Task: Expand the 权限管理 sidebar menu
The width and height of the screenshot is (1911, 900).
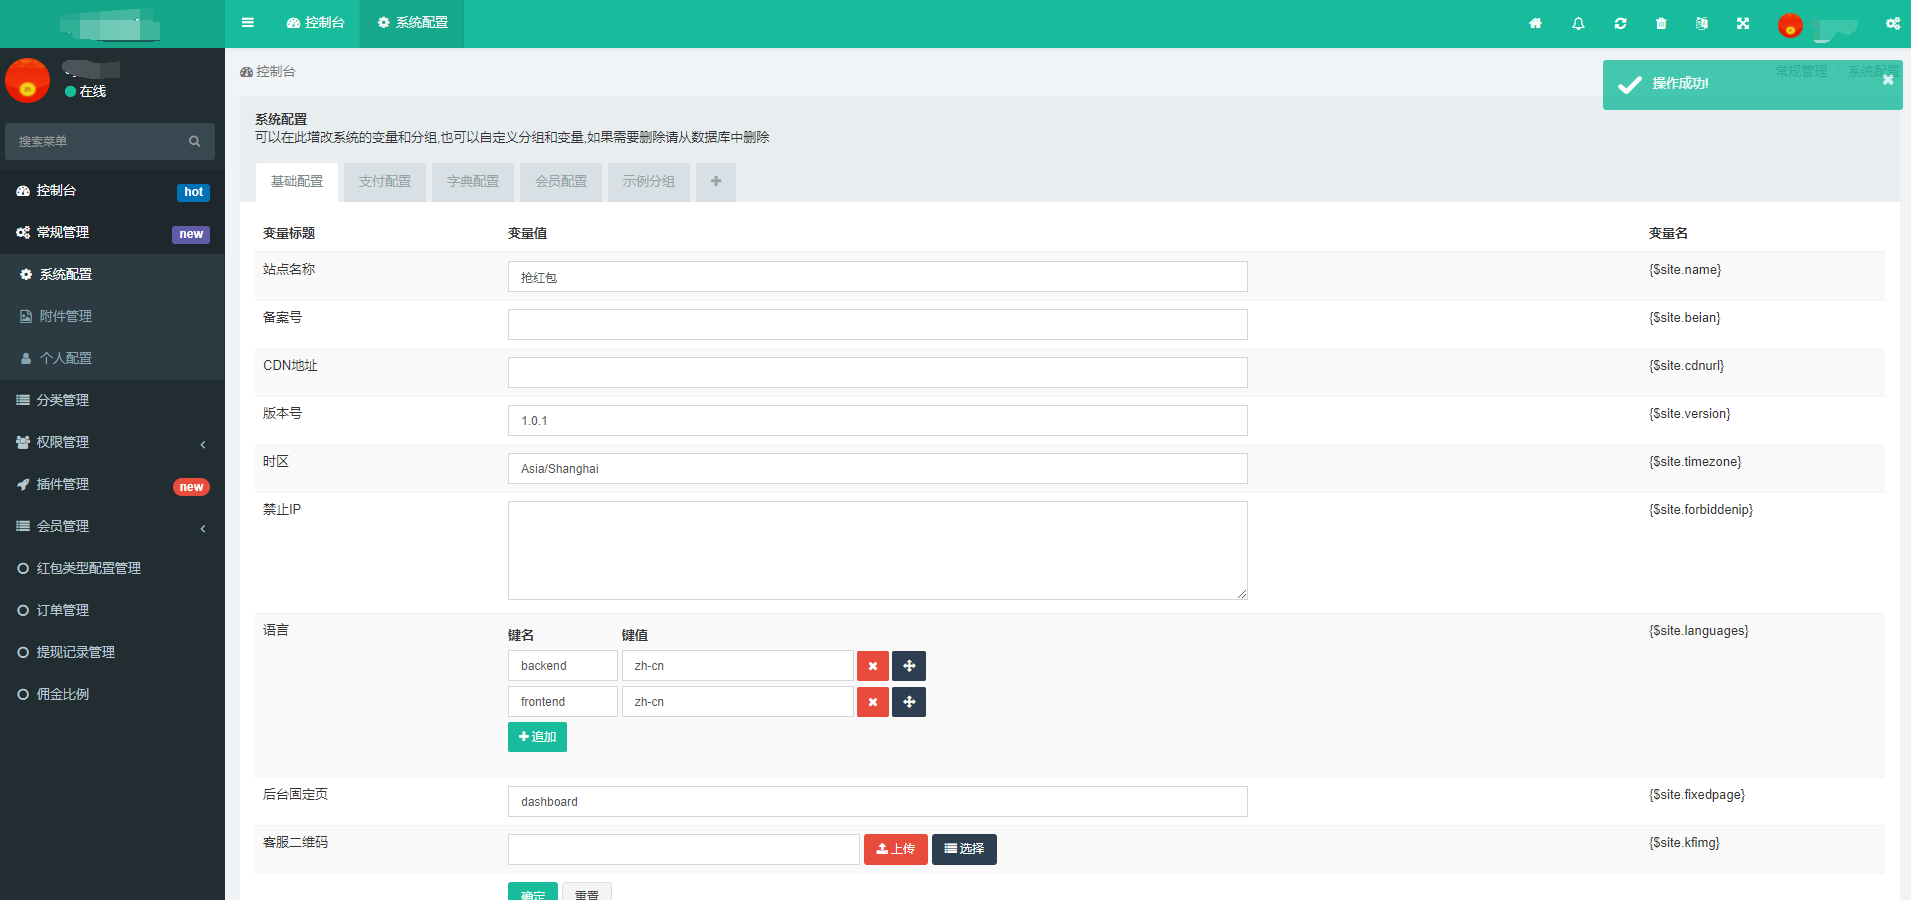Action: point(110,442)
